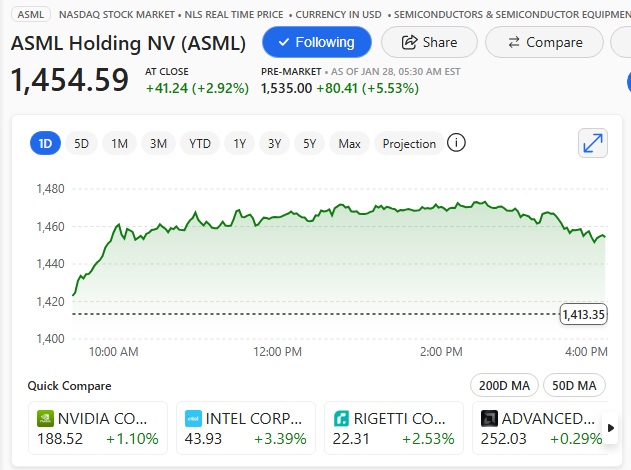Open the Projection chart view
Screen dimensions: 631x470
[x=409, y=143]
